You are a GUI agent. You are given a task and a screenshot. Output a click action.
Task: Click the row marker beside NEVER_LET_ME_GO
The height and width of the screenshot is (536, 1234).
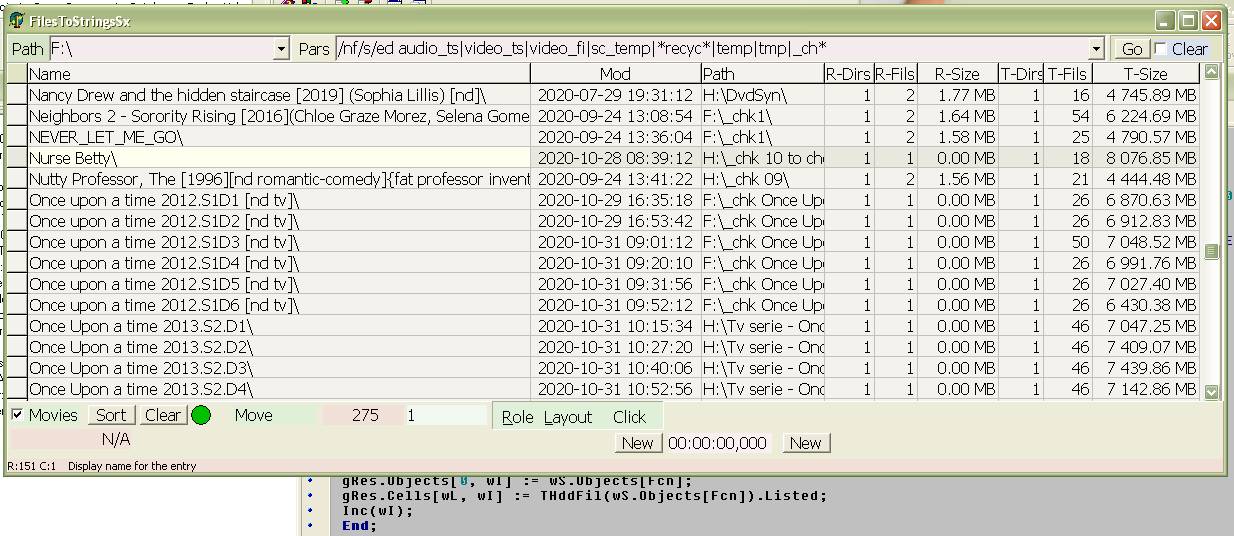pyautogui.click(x=16, y=137)
